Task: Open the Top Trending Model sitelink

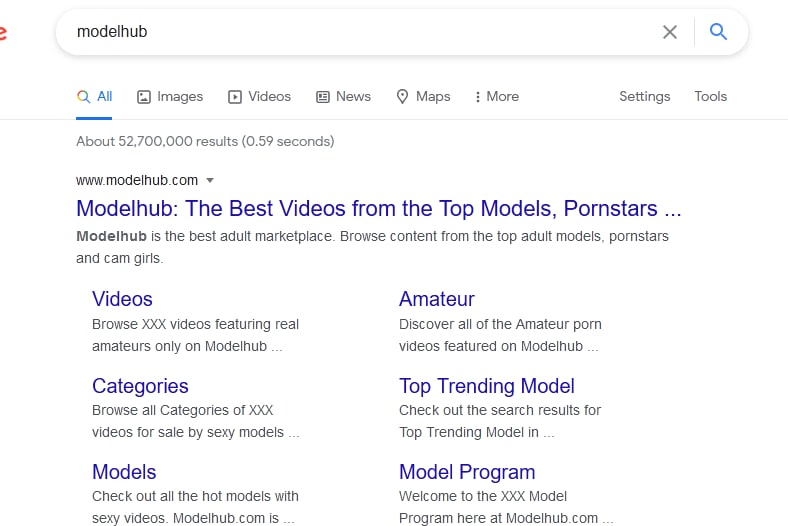Action: (x=486, y=386)
